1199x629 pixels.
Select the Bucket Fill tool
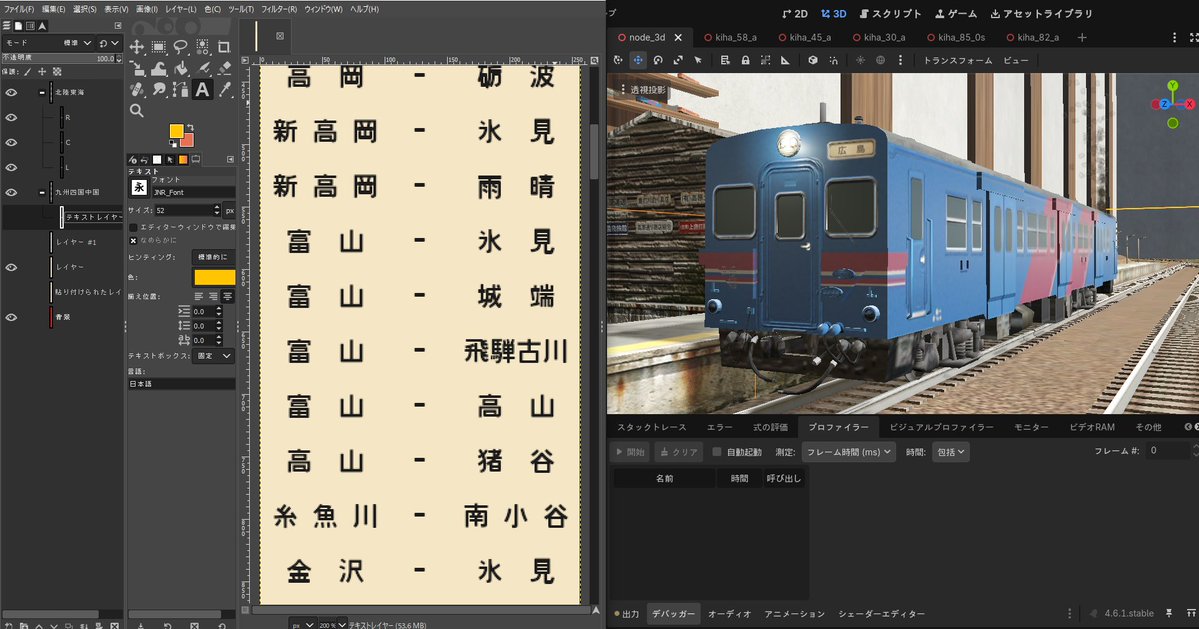point(180,69)
